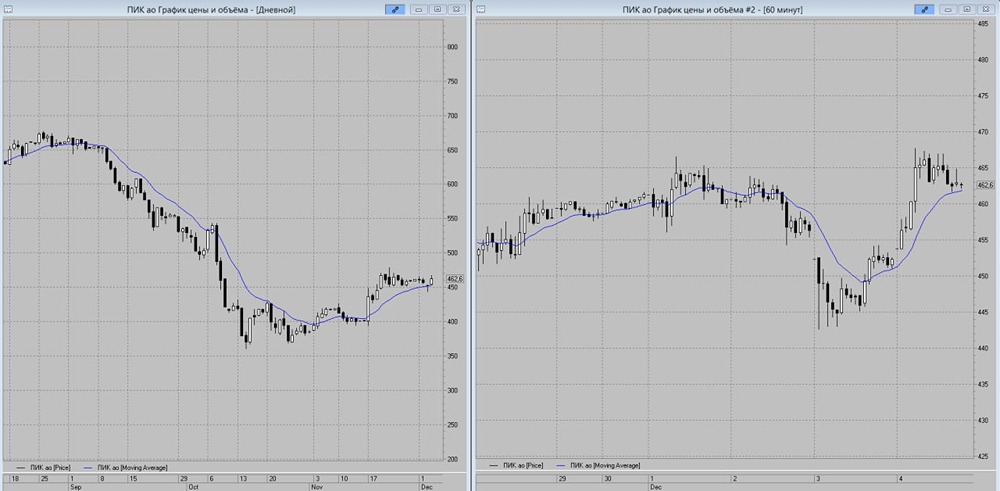Viewport: 1000px width, 491px height.
Task: Minimize the daily chart window
Action: coord(420,10)
